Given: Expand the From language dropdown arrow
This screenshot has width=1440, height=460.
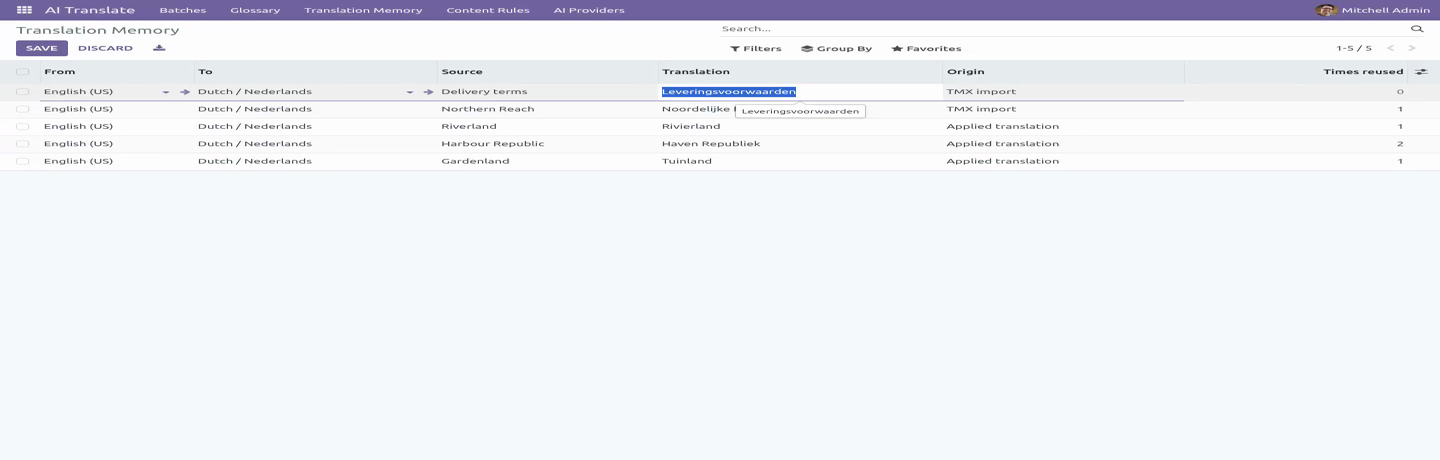Looking at the screenshot, I should tap(166, 92).
